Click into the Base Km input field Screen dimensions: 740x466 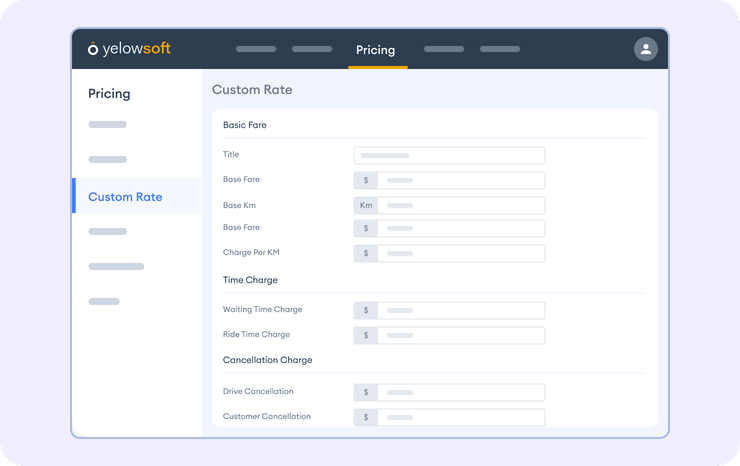click(461, 205)
